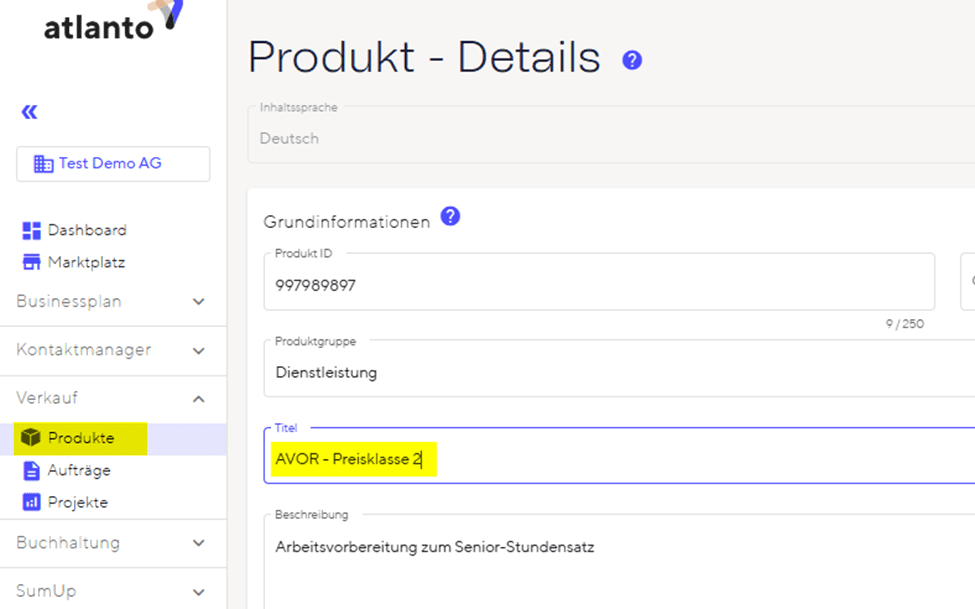The height and width of the screenshot is (609, 975).
Task: Collapse sidebar with double-chevron icon
Action: (29, 112)
